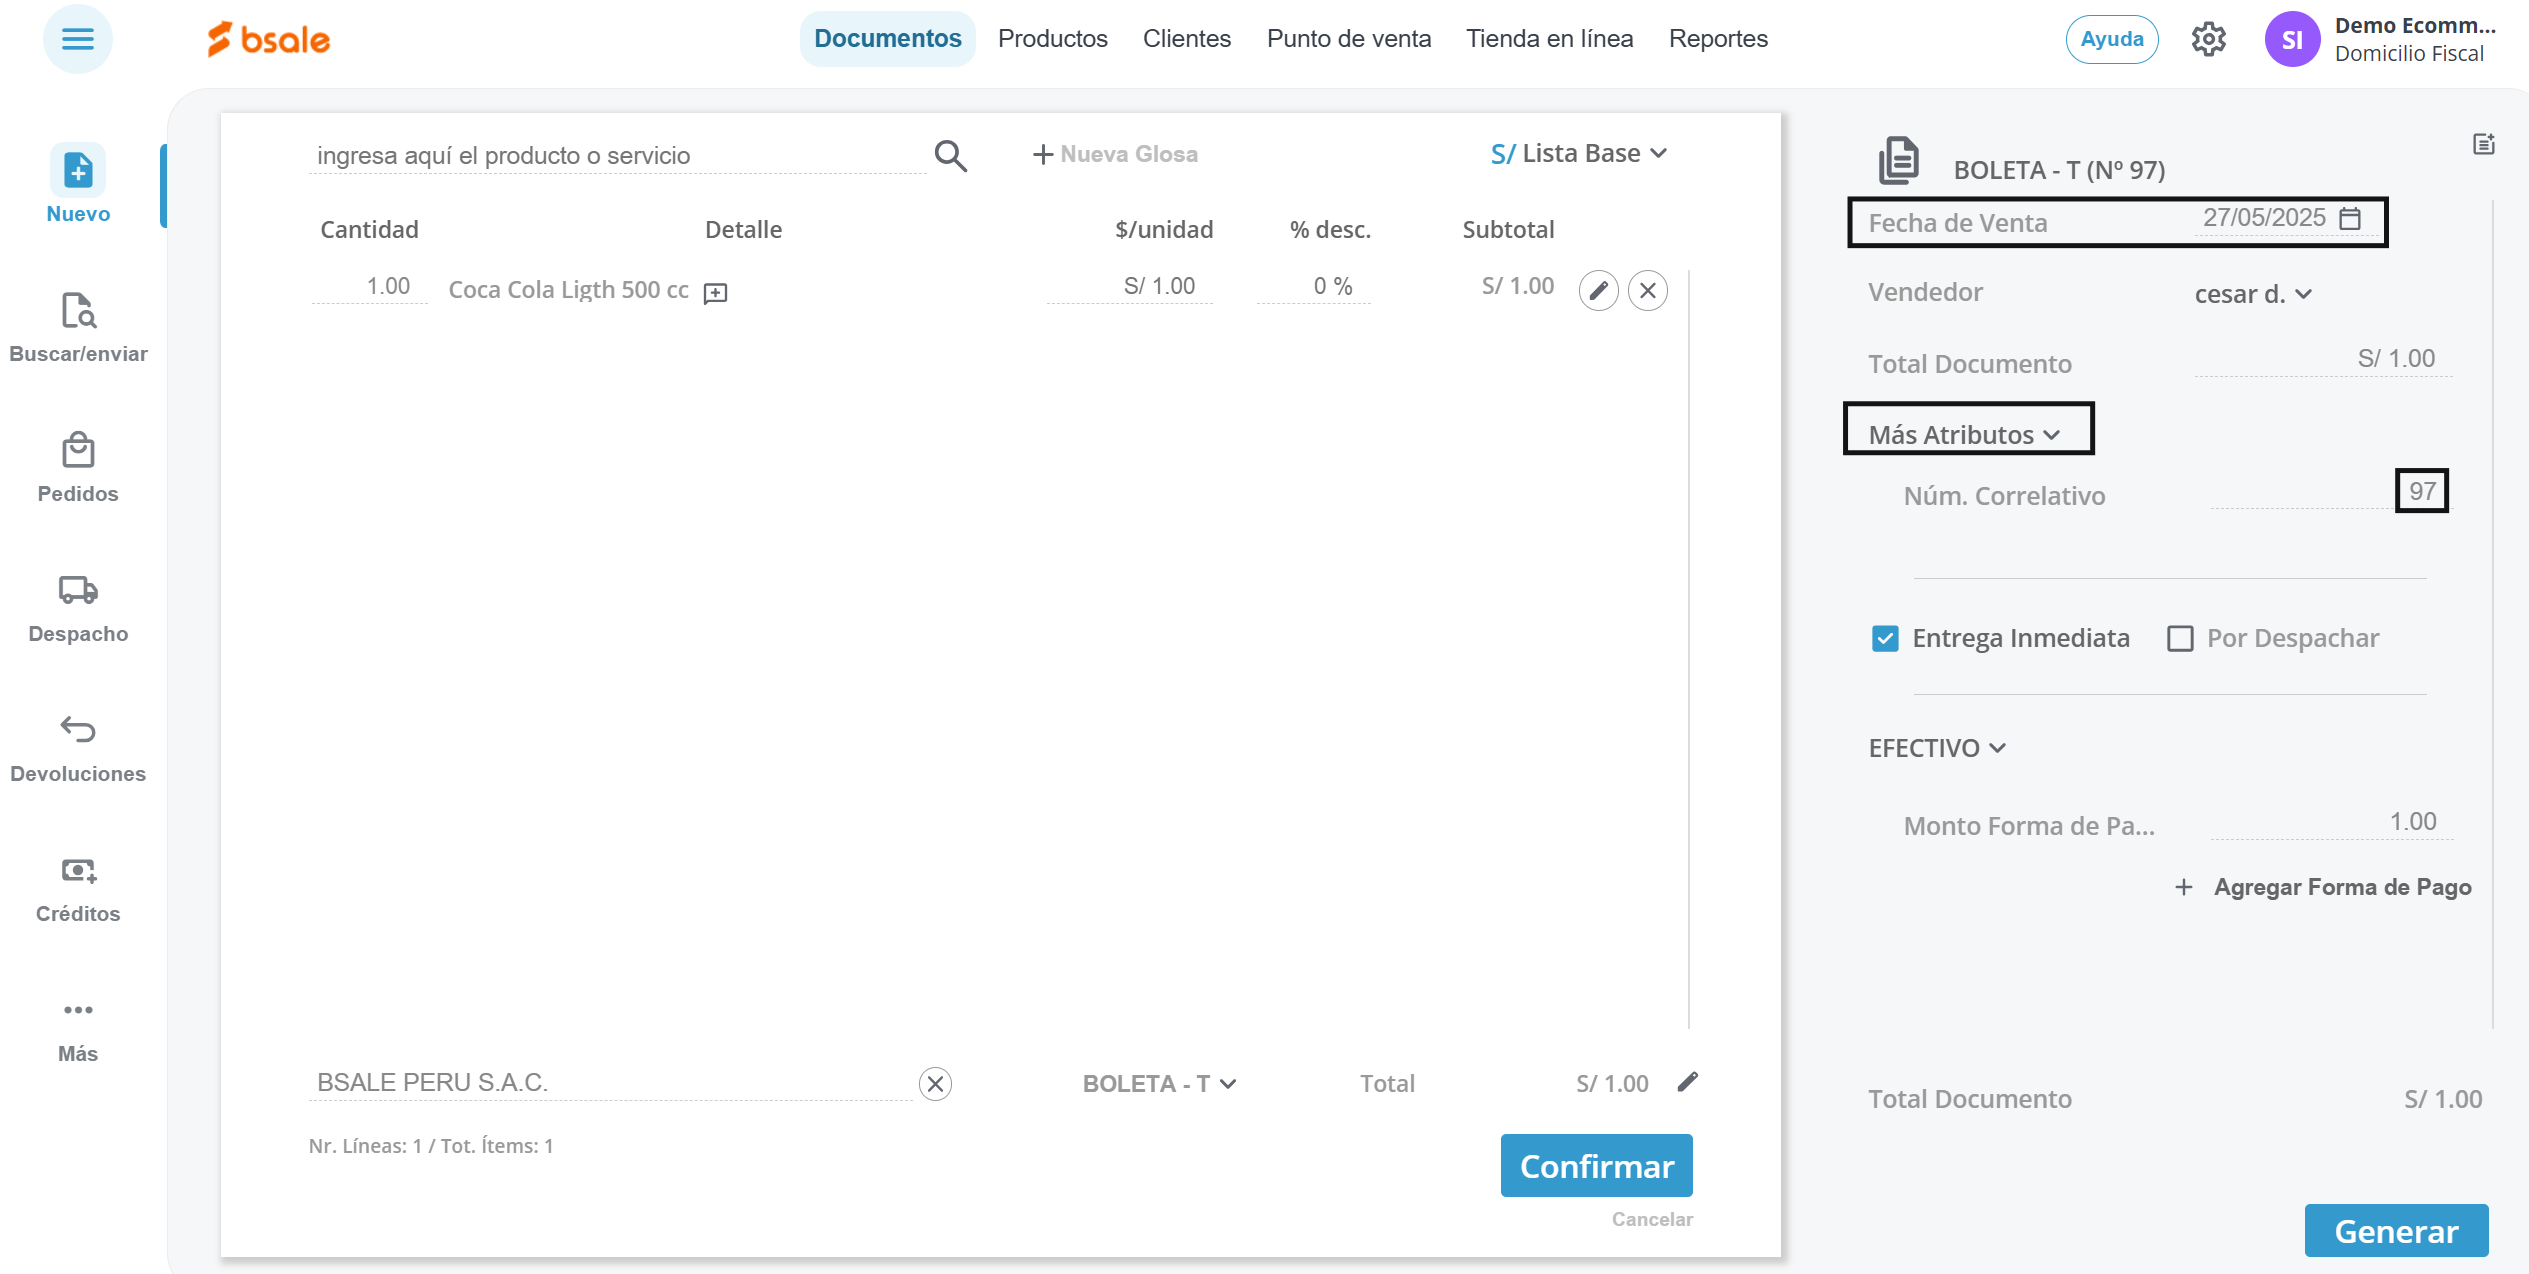Collapse the Más Atributos expander
This screenshot has height=1274, width=2529.
coord(1965,435)
